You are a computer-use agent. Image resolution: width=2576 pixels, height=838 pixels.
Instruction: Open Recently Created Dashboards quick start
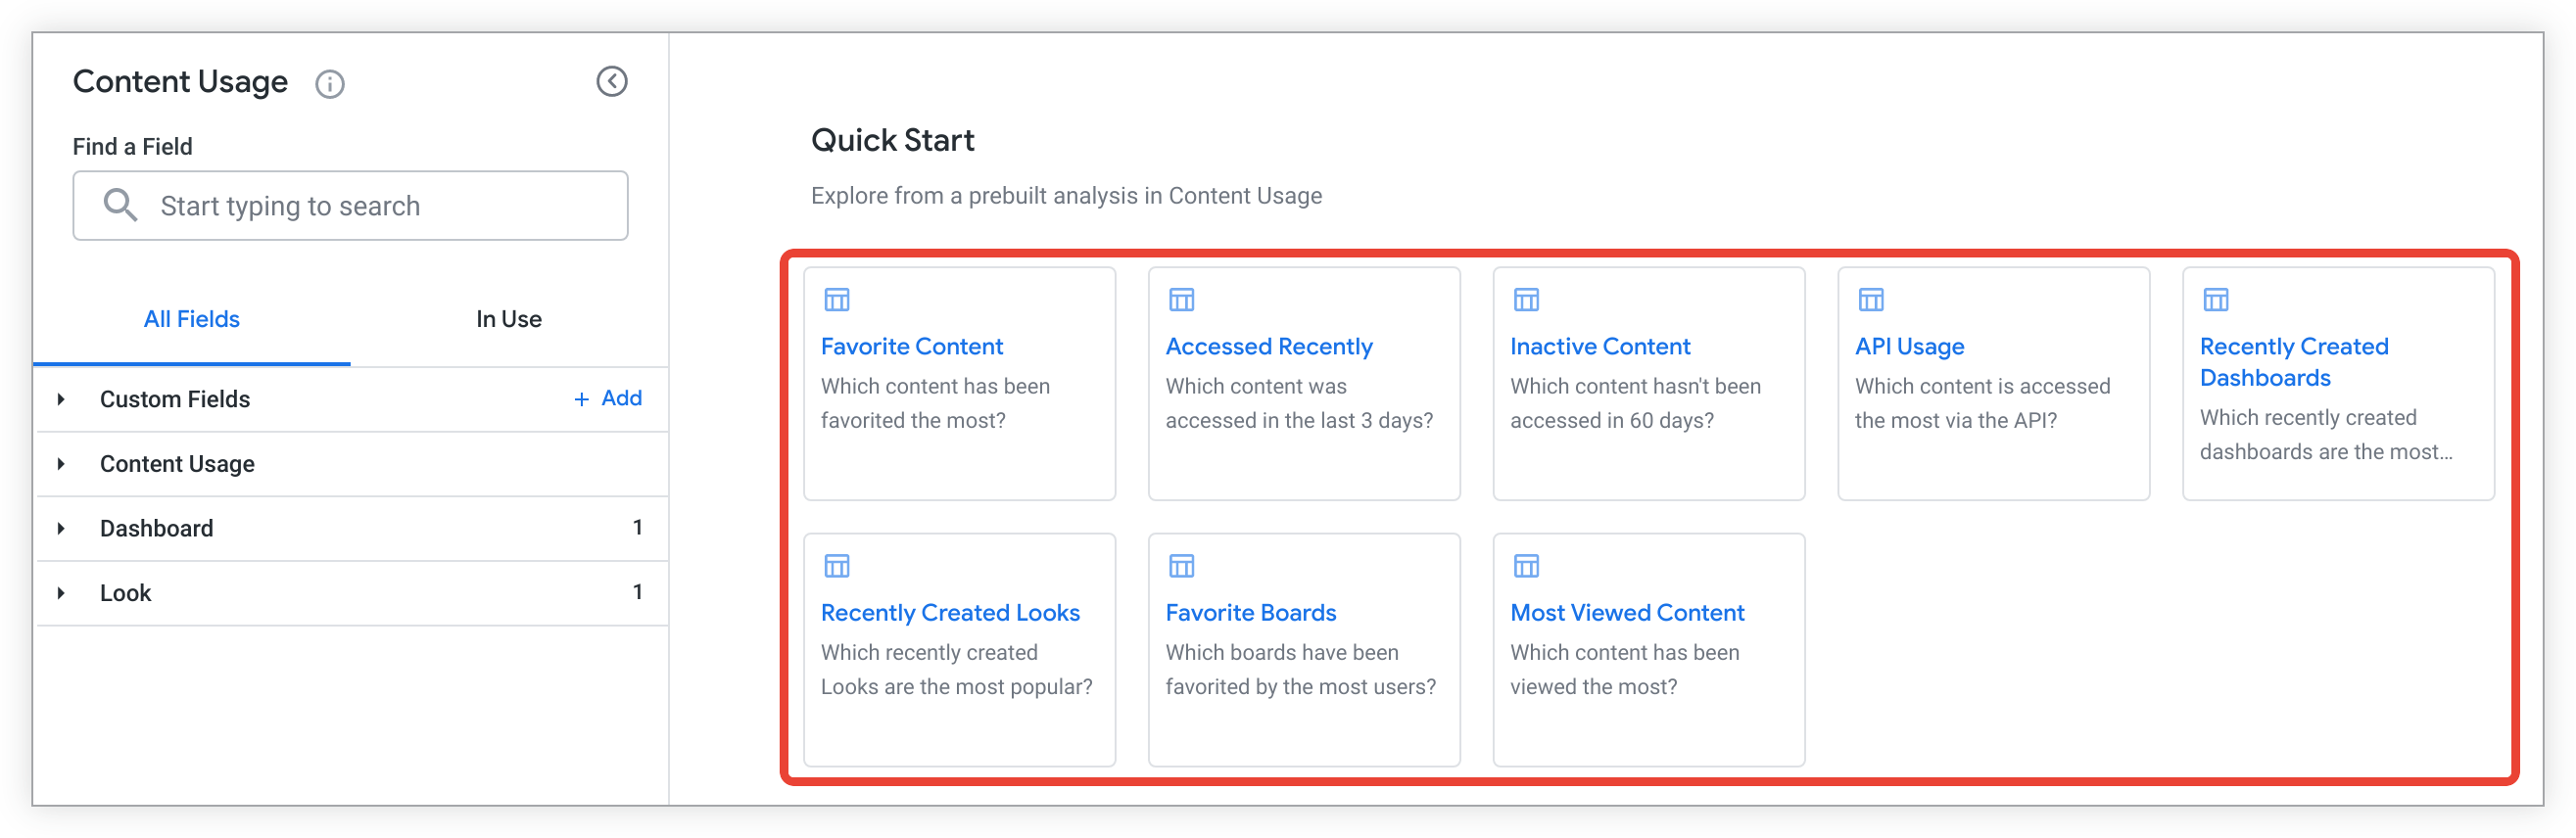(x=2293, y=361)
